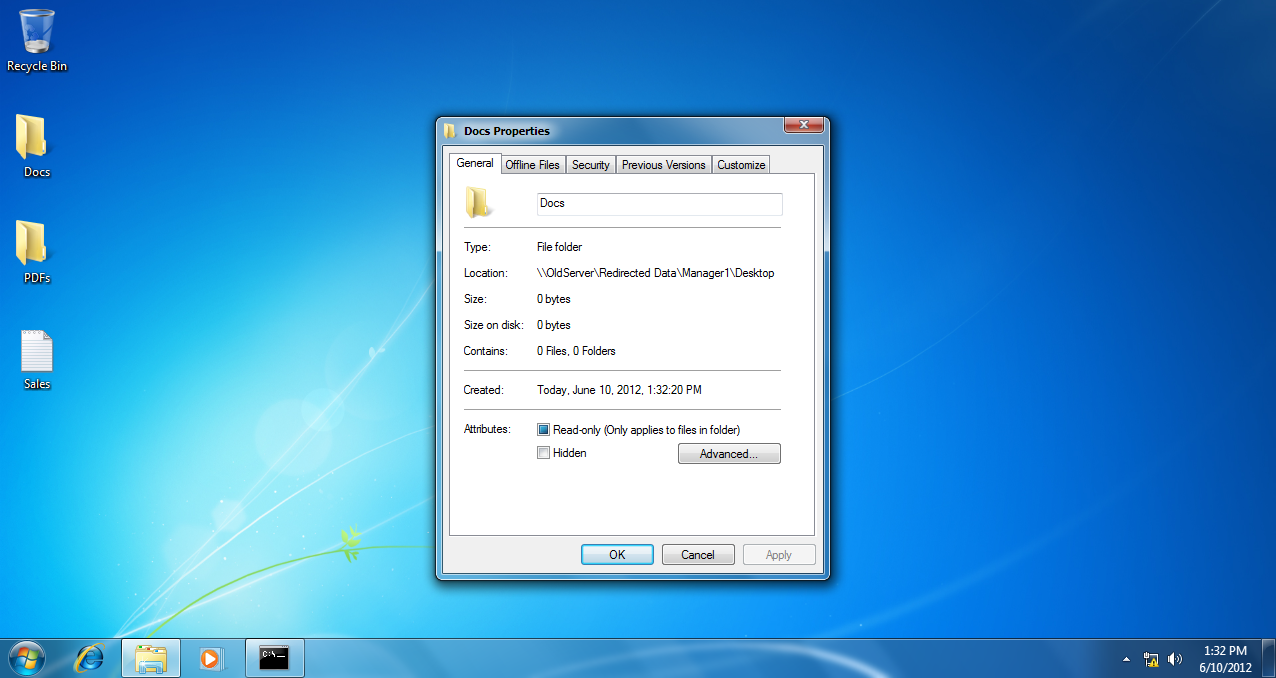
Task: Switch to the Security tab
Action: (590, 164)
